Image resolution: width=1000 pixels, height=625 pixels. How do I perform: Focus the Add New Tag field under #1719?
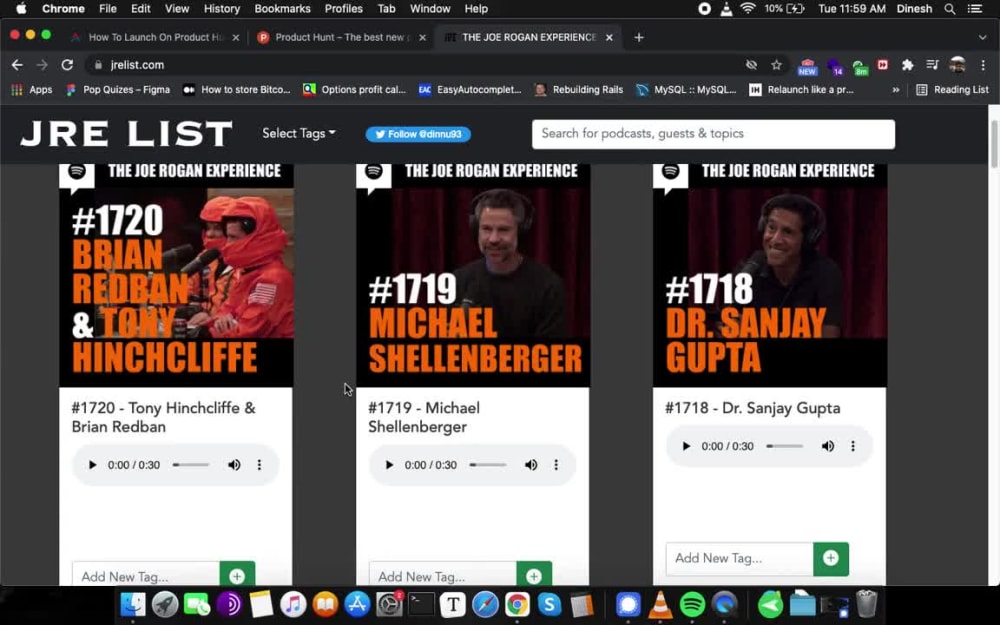click(443, 575)
